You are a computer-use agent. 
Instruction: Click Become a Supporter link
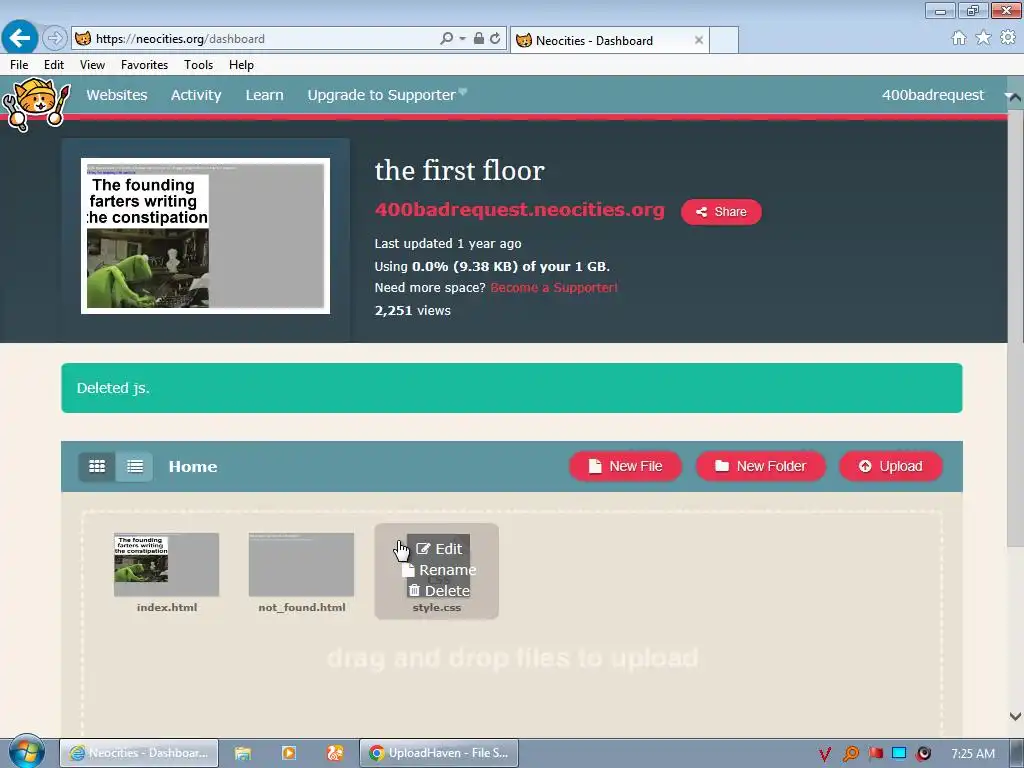[554, 287]
